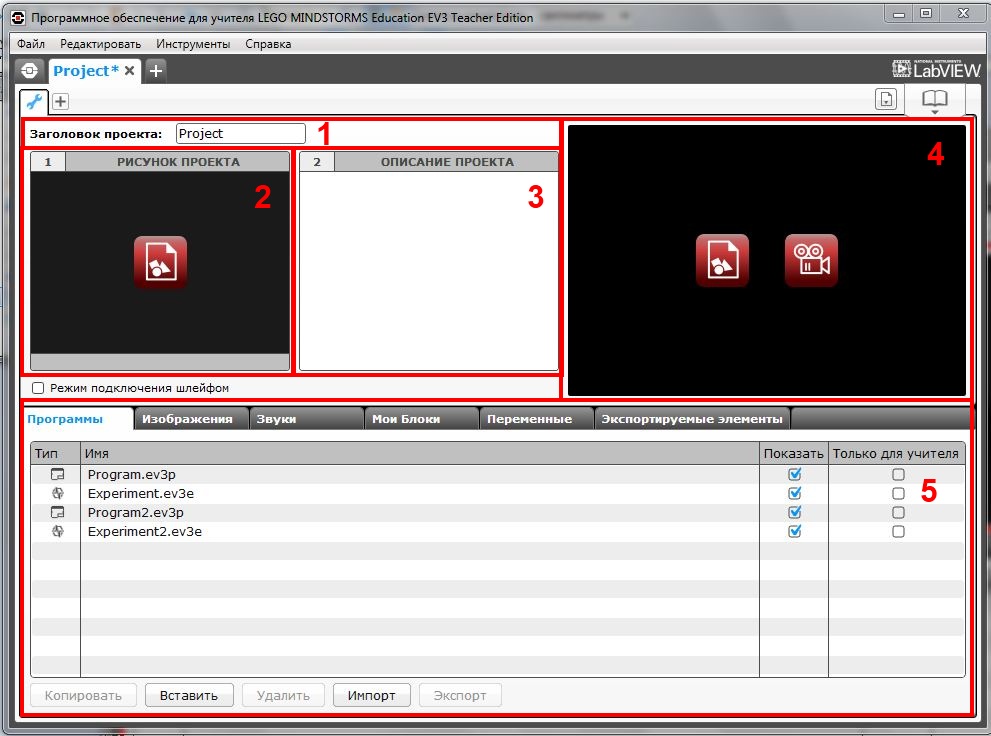Screen dimensions: 991x736
Task: Click the Program2.ev3p type icon
Action: (58, 512)
